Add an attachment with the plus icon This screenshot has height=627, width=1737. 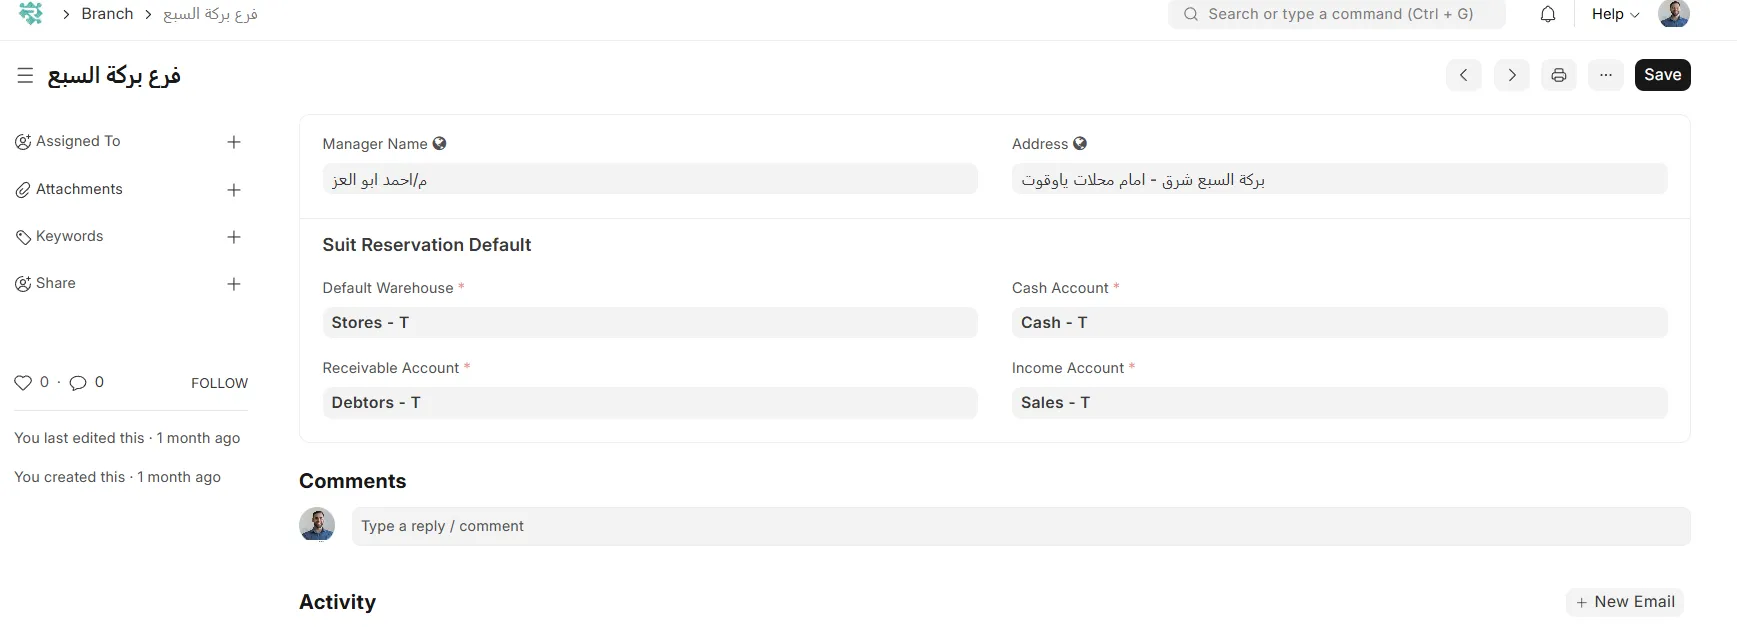coord(234,190)
